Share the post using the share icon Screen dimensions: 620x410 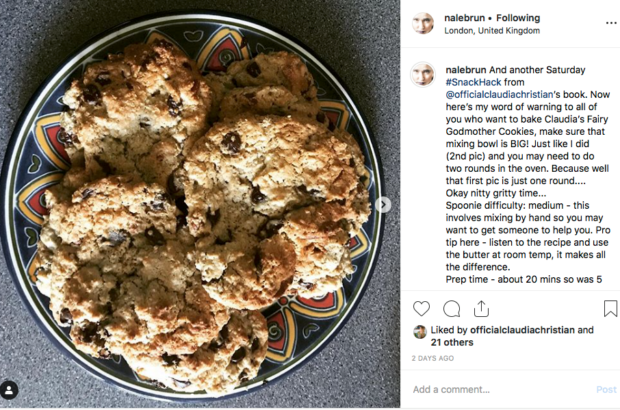pos(481,308)
